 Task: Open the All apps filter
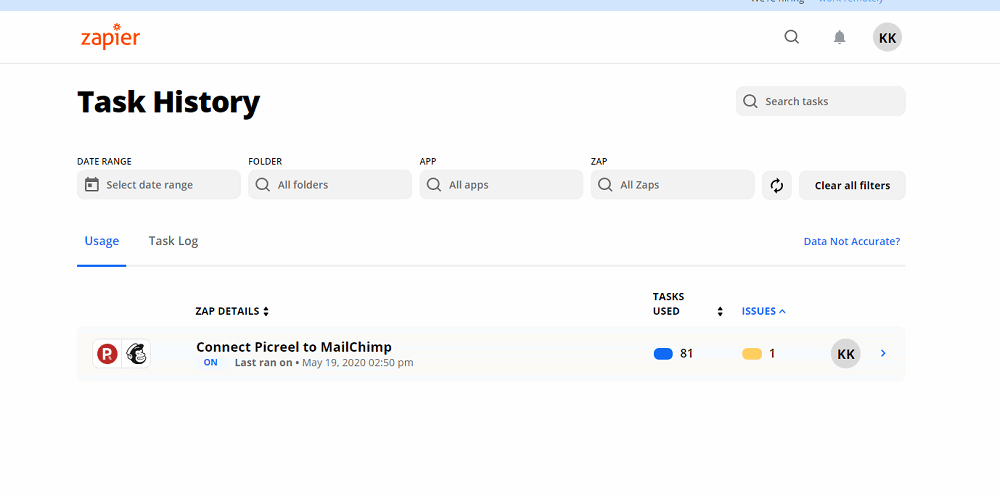click(x=501, y=185)
